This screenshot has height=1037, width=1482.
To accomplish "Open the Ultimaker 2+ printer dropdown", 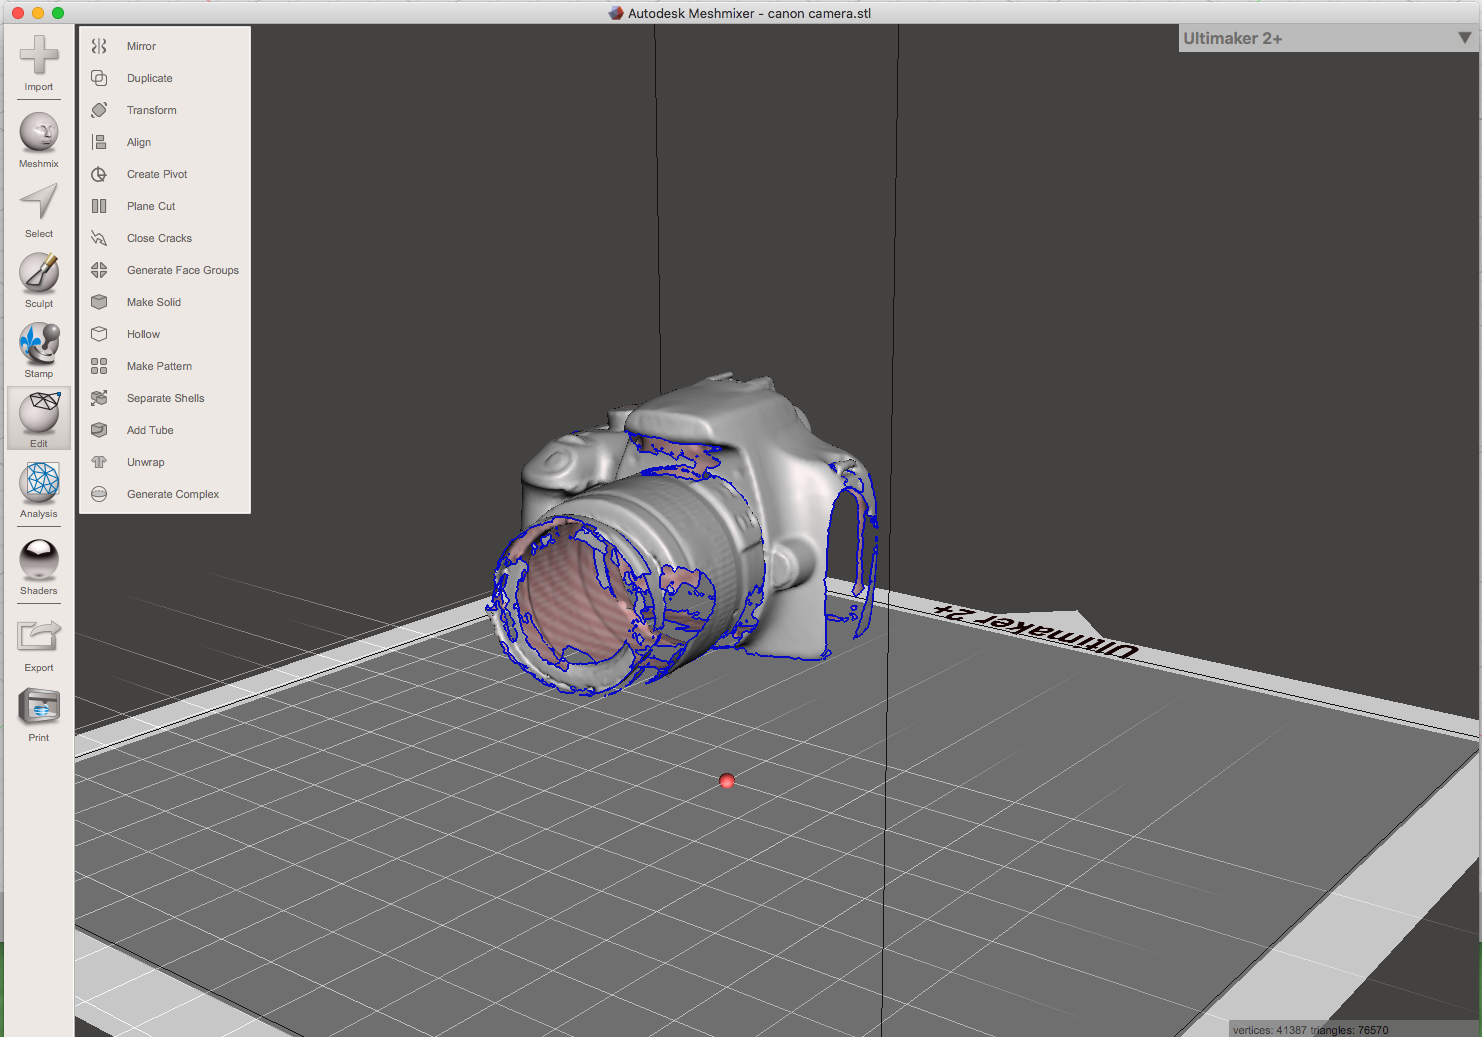I will (x=1328, y=38).
